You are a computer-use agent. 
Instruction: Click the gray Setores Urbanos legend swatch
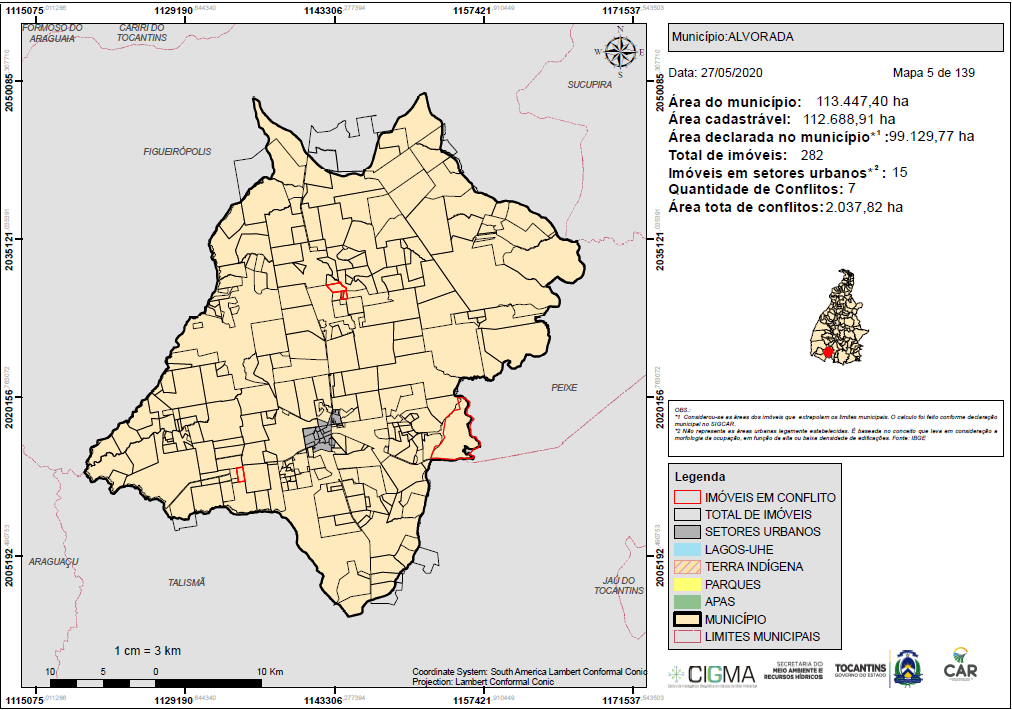tap(687, 532)
